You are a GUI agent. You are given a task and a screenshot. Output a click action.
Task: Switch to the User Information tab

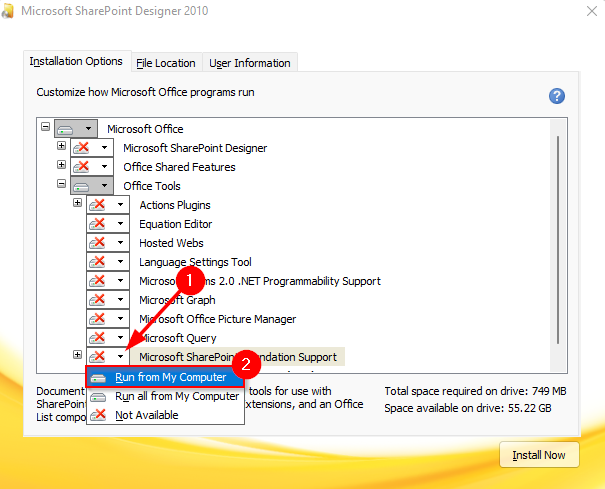[x=250, y=63]
